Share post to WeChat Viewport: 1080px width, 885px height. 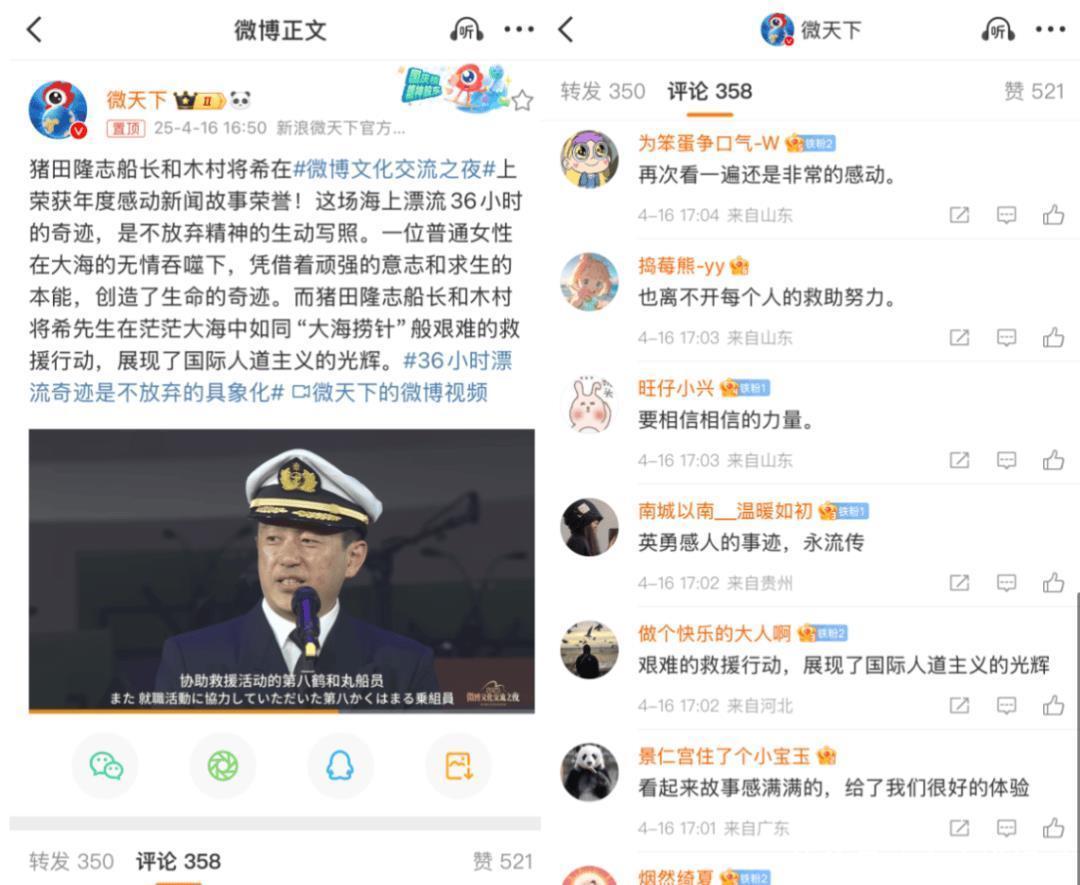click(105, 765)
